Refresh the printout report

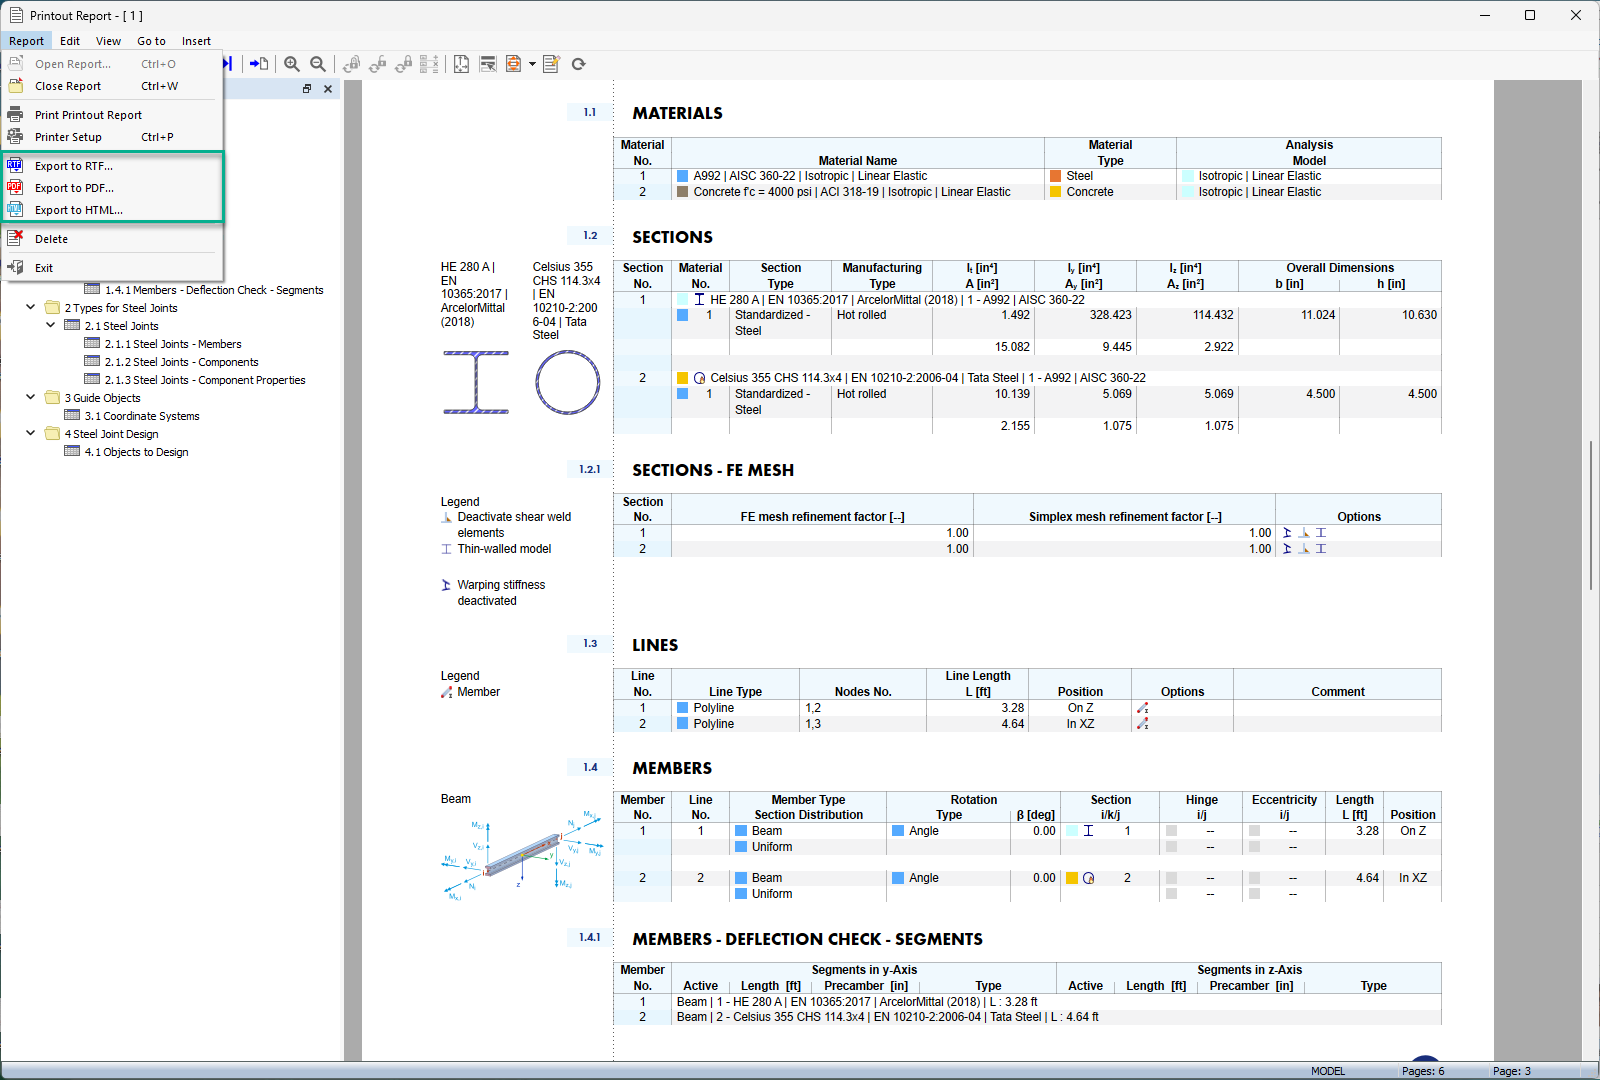coord(578,63)
